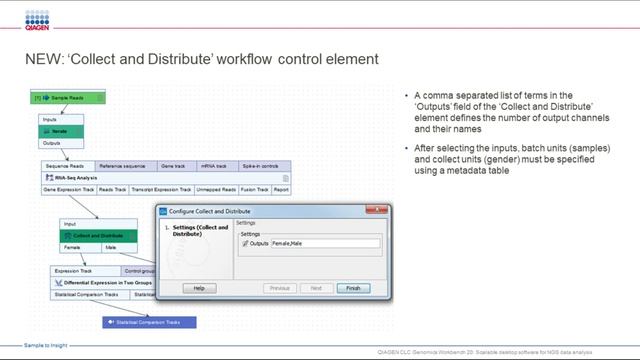Click the Transcript Expression Track output
Viewport: 640px width, 360px height.
161,190
